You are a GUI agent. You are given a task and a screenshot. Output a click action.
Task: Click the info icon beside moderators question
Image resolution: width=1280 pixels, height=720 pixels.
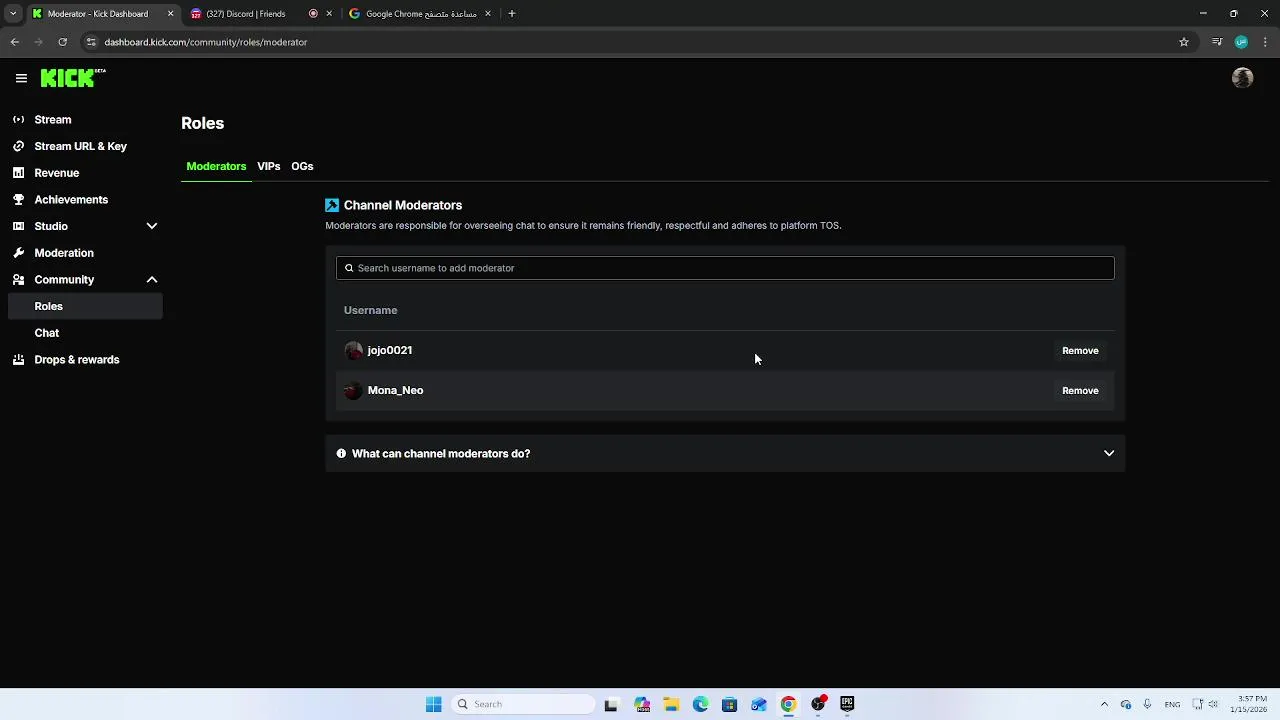[341, 453]
